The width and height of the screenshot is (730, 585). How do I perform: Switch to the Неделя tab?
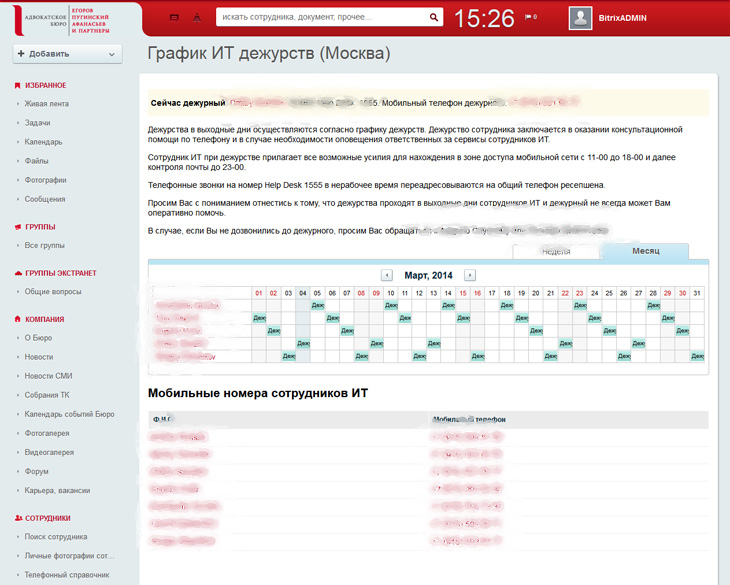click(x=555, y=251)
